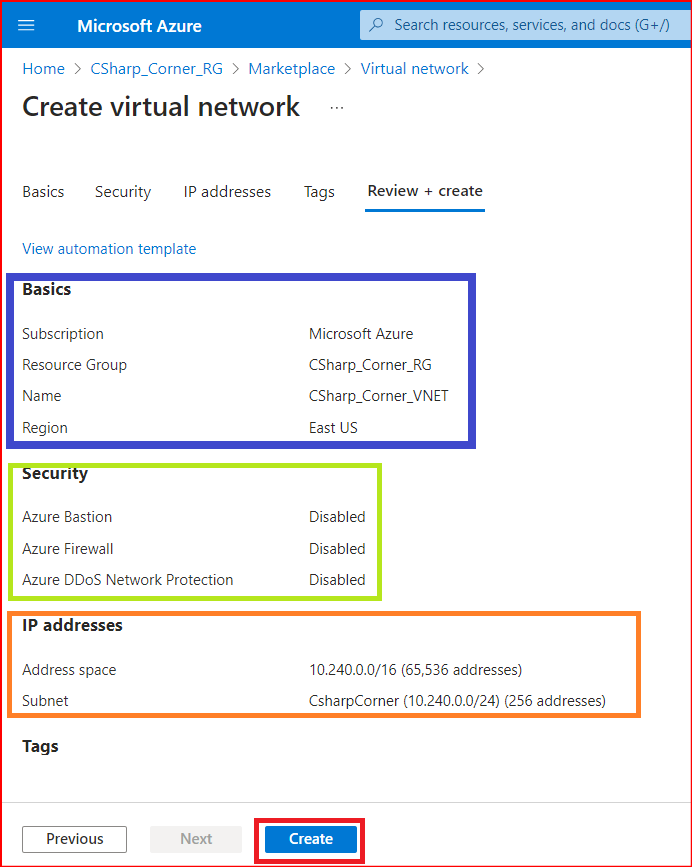Open the ellipsis more options menu

click(337, 108)
